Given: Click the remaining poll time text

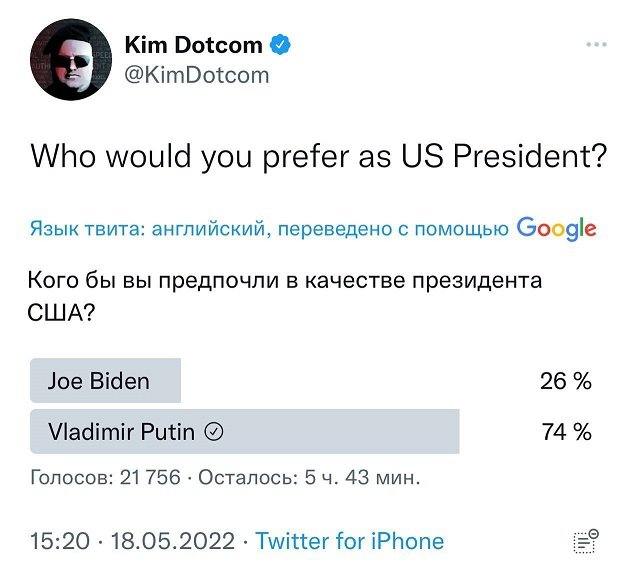Looking at the screenshot, I should (309, 477).
